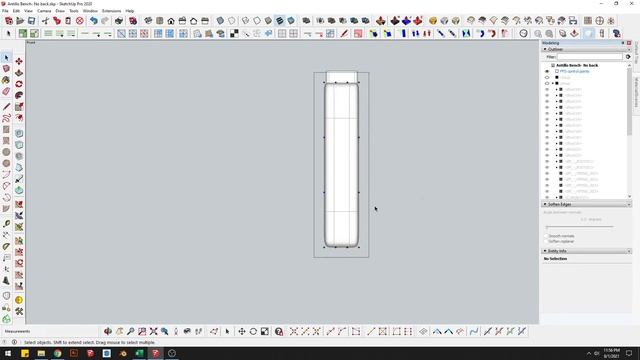Image resolution: width=640 pixels, height=360 pixels.
Task: Collapse the Soften Edges panel section
Action: point(545,204)
